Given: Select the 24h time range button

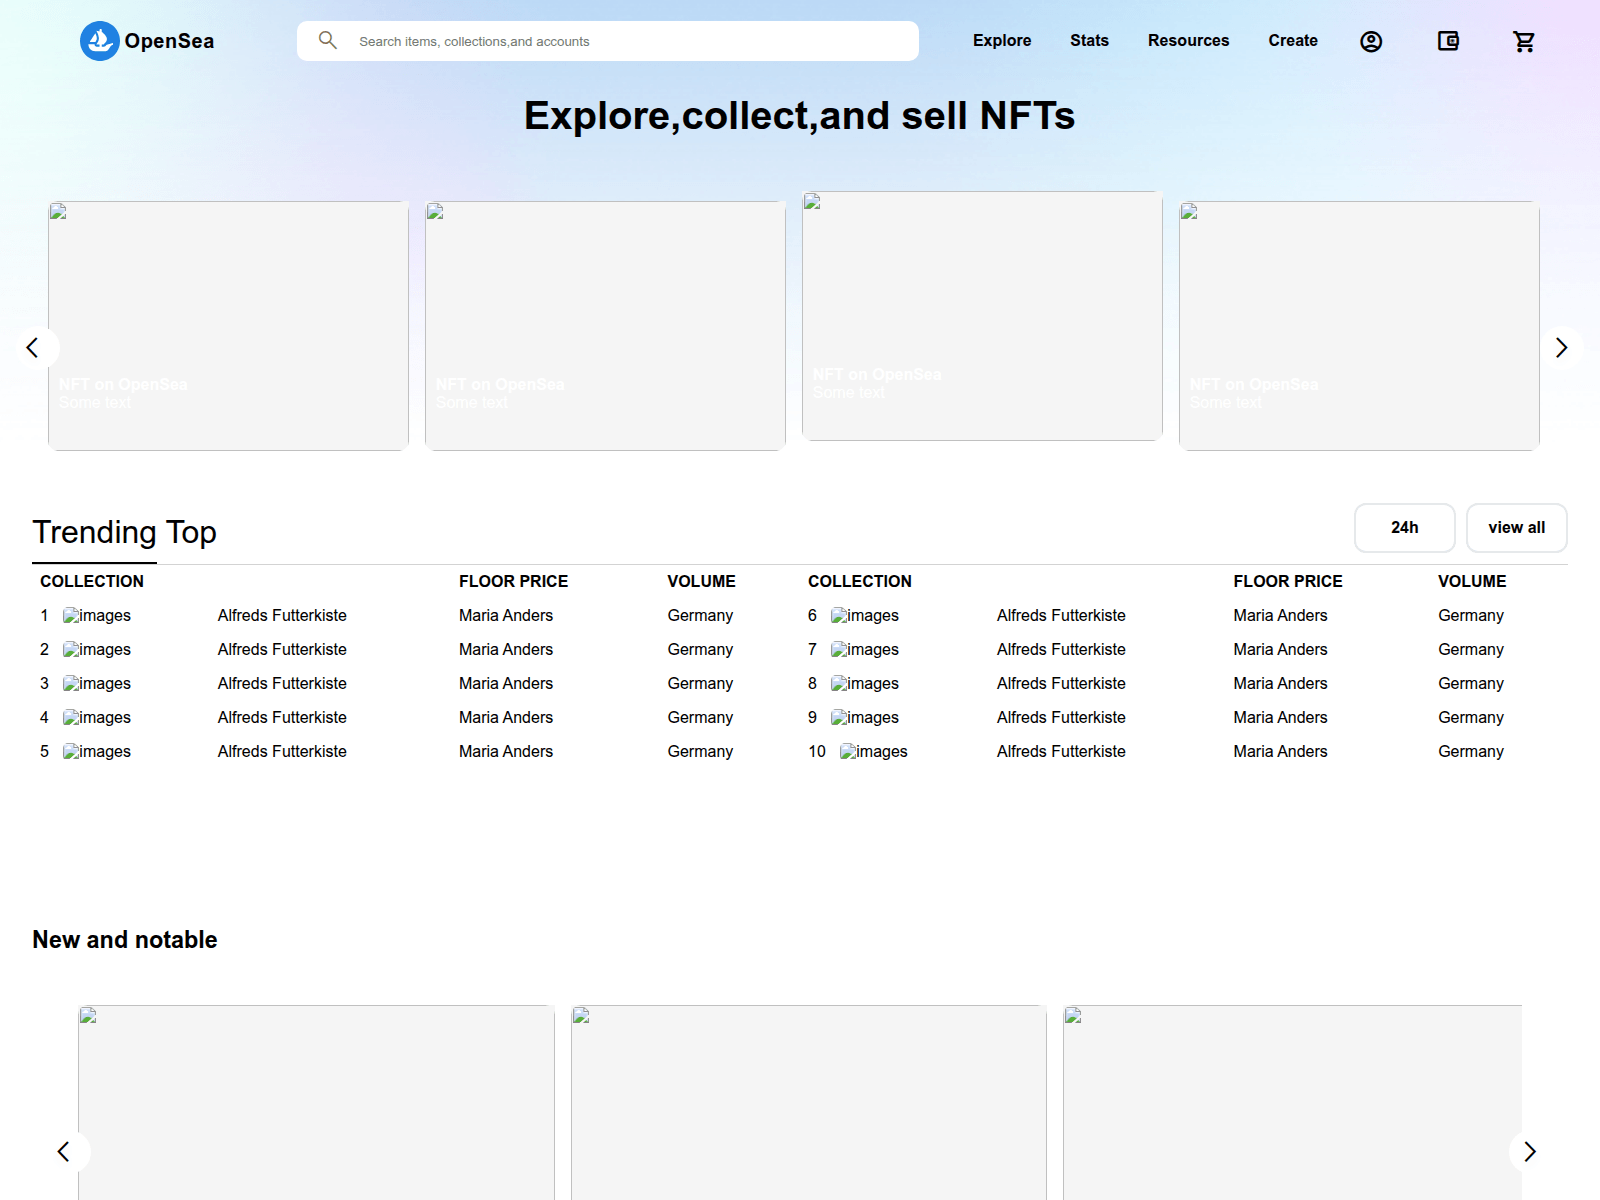Looking at the screenshot, I should pyautogui.click(x=1405, y=528).
